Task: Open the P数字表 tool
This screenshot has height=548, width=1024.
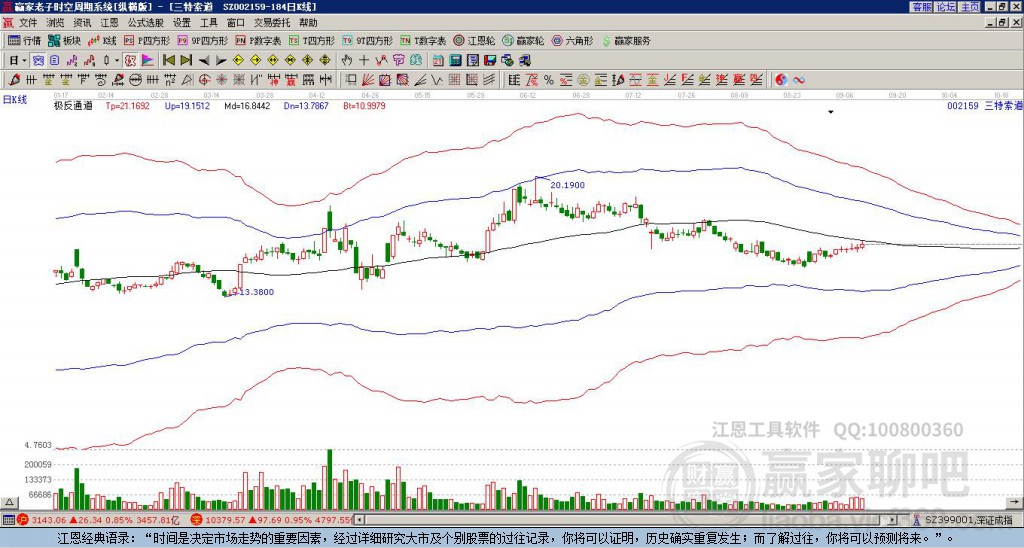Action: (x=258, y=40)
